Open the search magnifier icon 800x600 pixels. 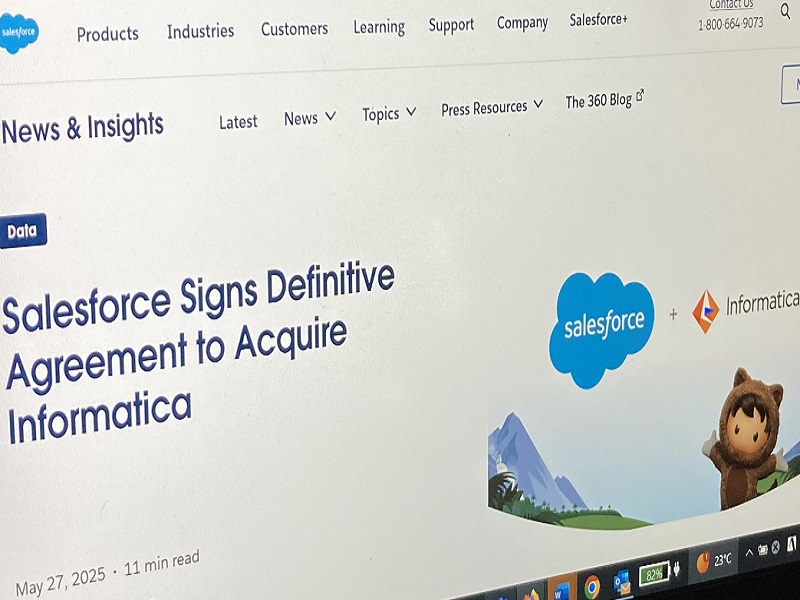pyautogui.click(x=785, y=11)
